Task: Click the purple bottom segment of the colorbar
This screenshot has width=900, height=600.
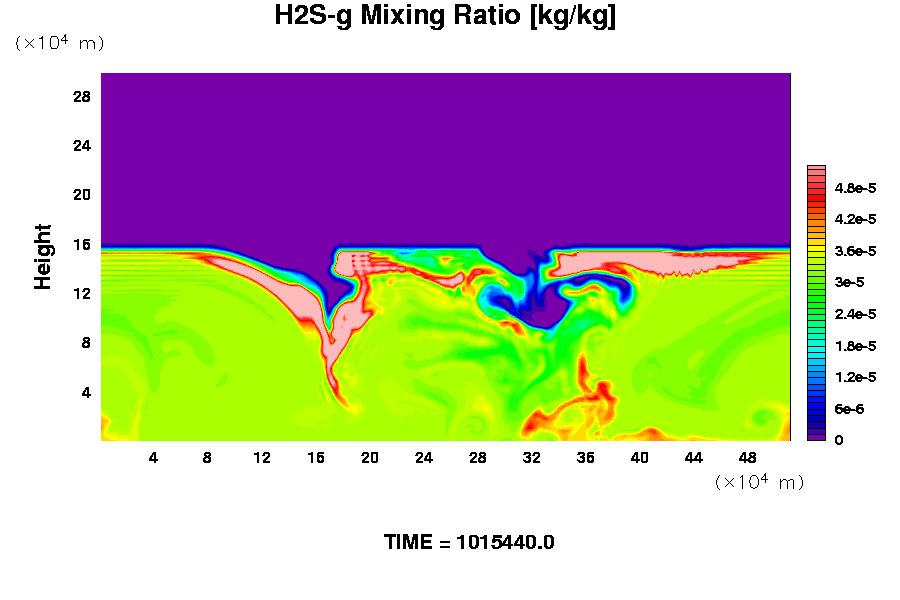Action: pyautogui.click(x=815, y=437)
